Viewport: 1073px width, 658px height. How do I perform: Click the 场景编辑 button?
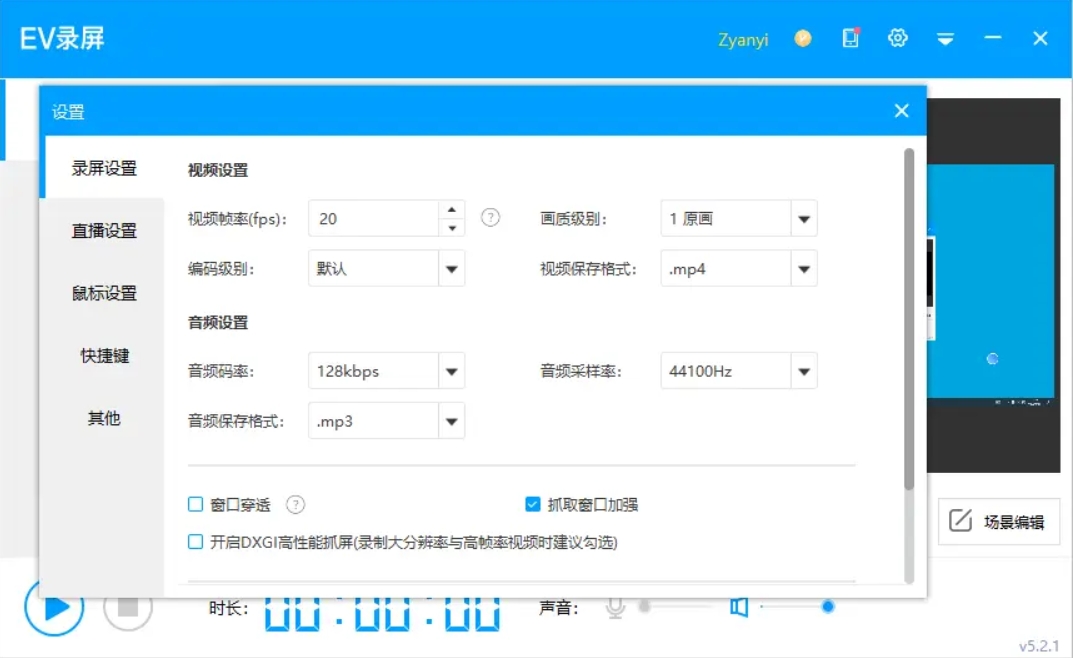pos(998,522)
